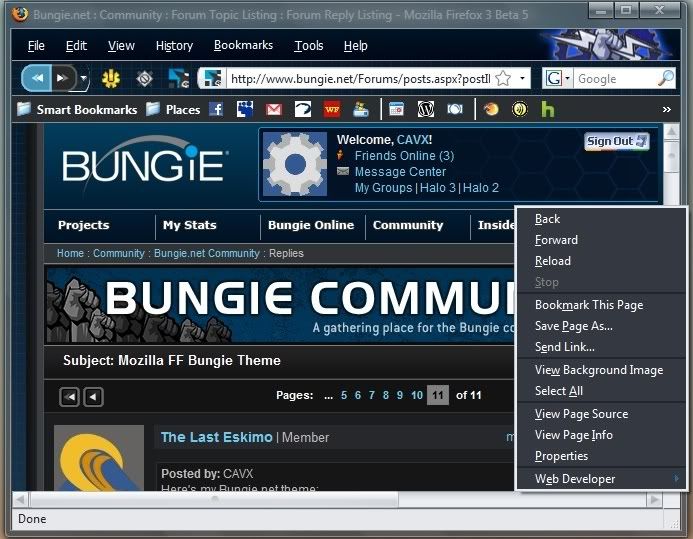The image size is (693, 539).
Task: Go to first page using double-arrow button
Action: tap(70, 396)
